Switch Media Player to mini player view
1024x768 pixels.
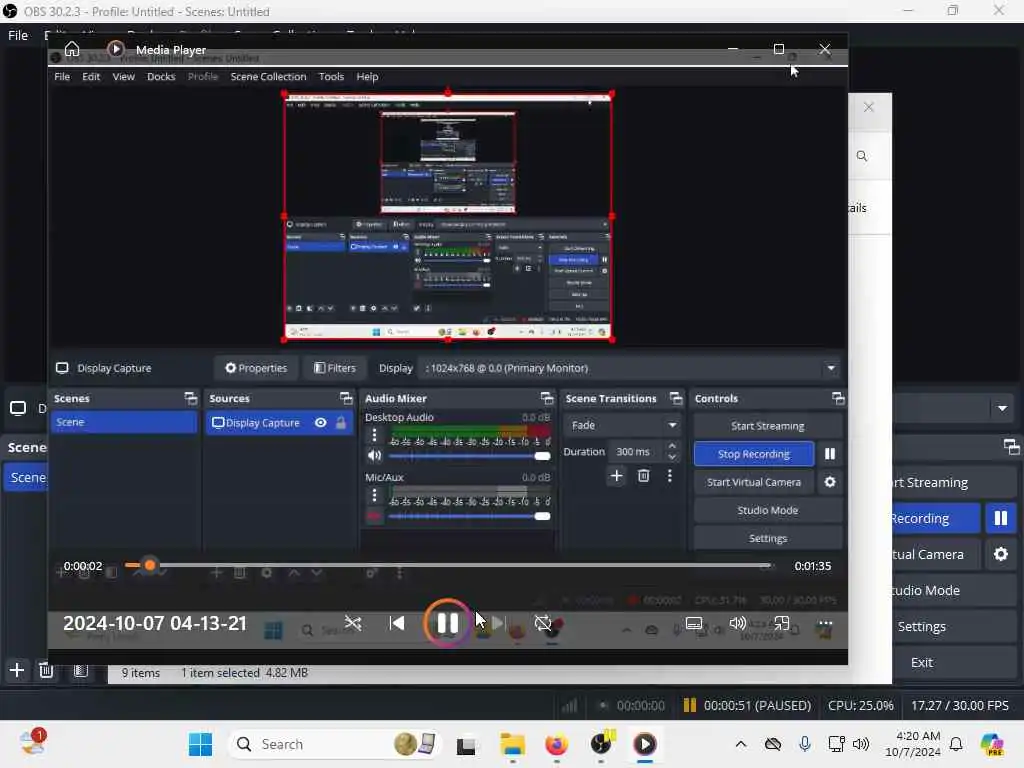[x=782, y=623]
